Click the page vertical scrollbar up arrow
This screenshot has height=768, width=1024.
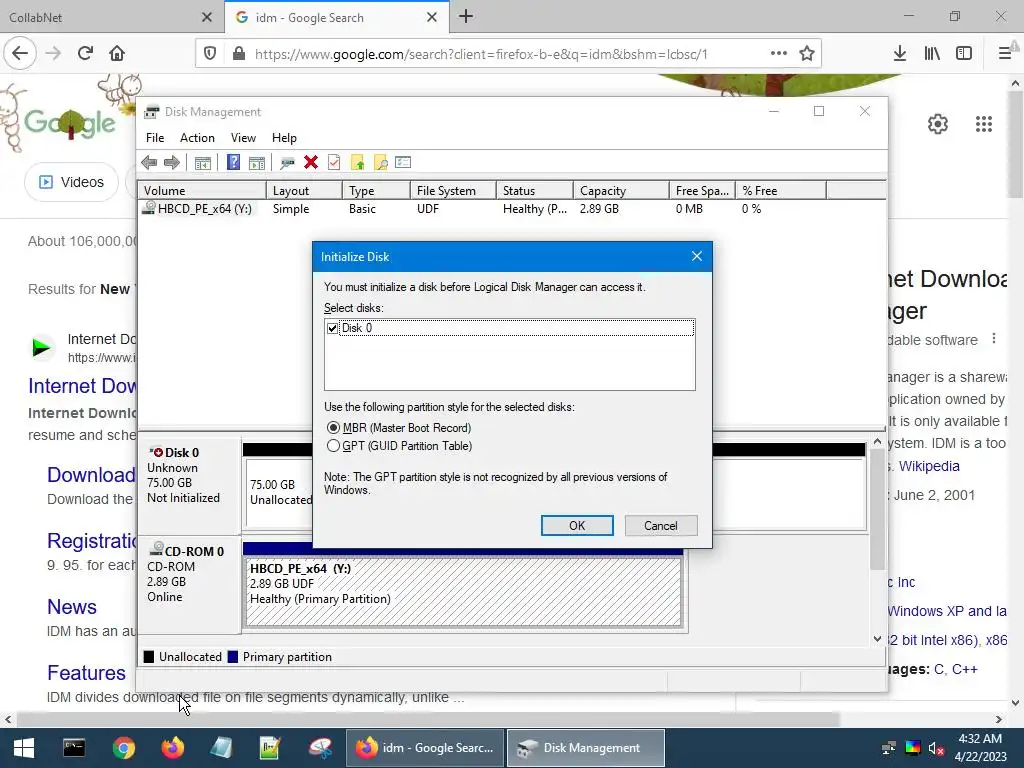[x=1015, y=83]
